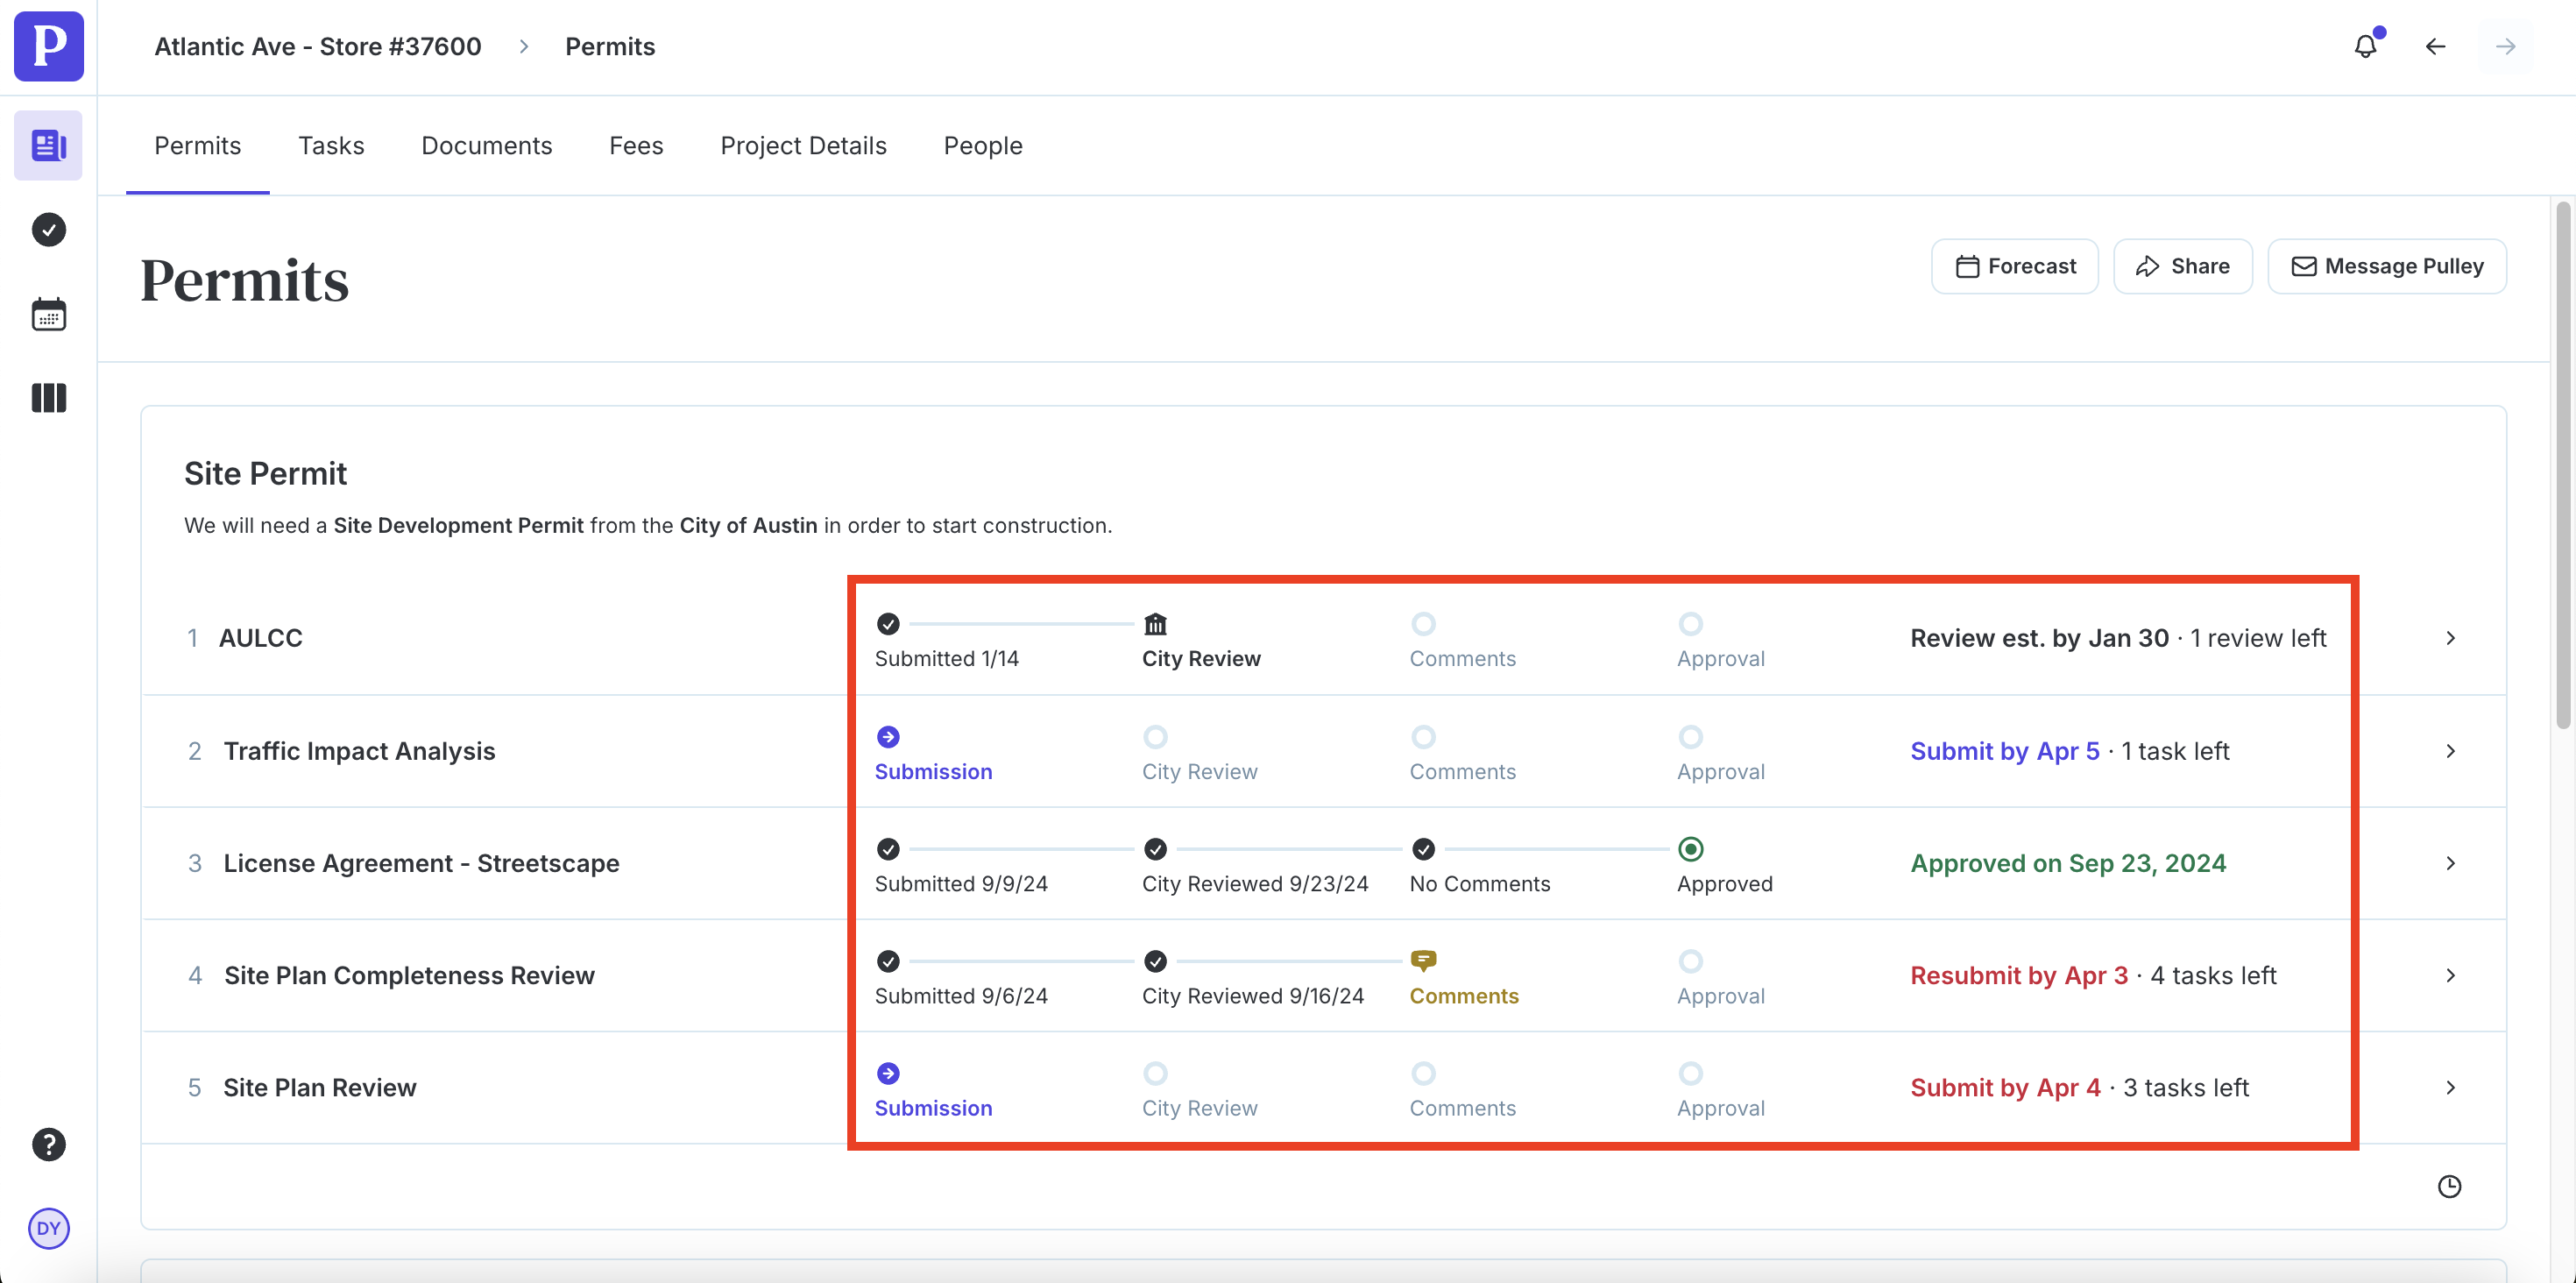Click the help question mark icon
The width and height of the screenshot is (2576, 1283).
[x=48, y=1144]
